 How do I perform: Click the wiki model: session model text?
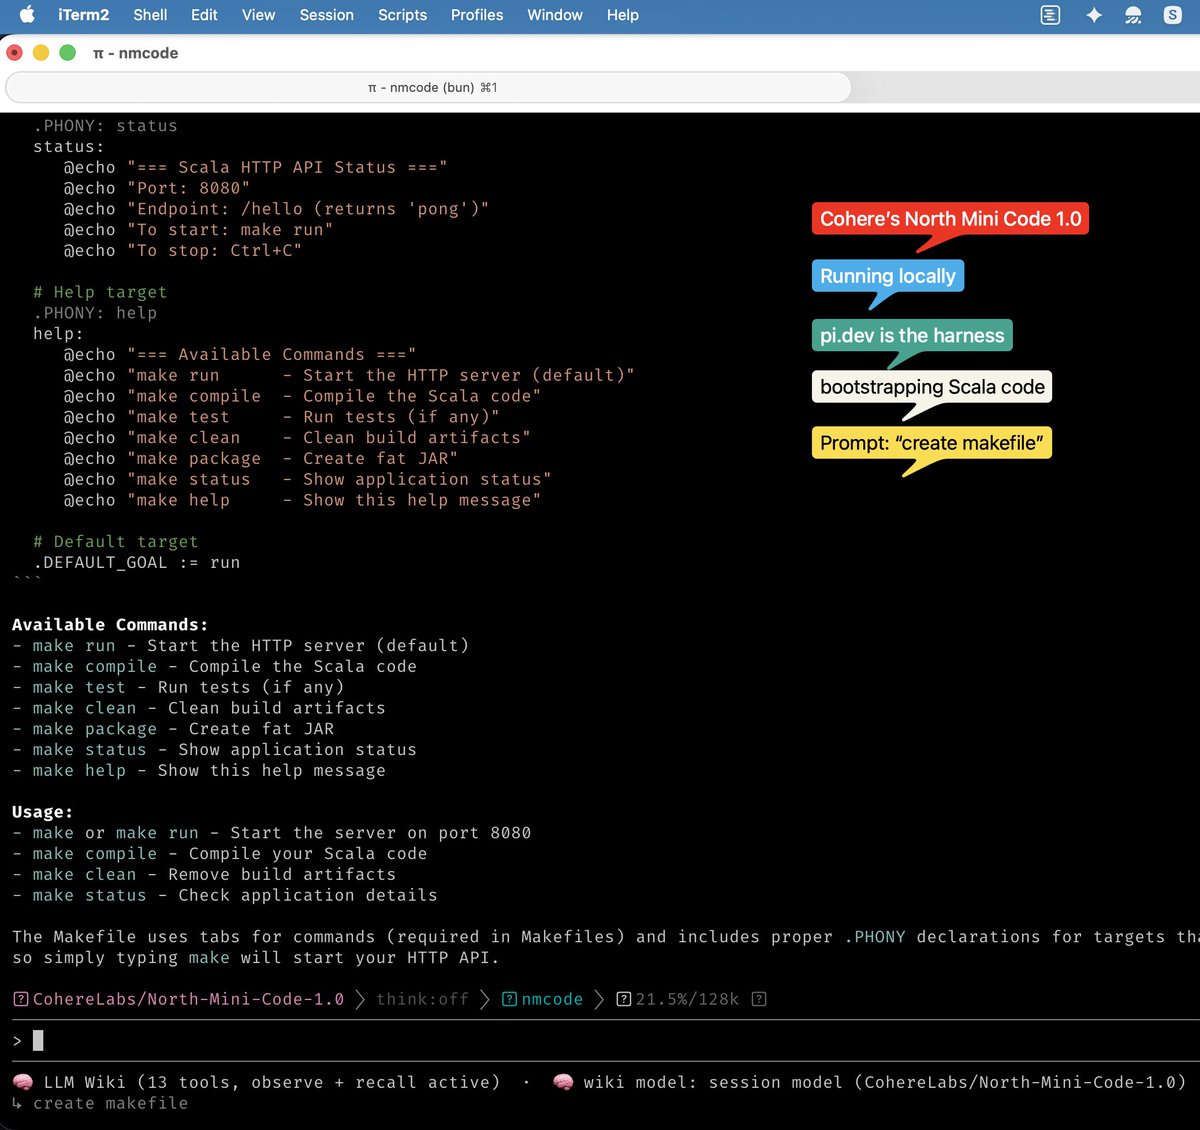click(885, 1082)
